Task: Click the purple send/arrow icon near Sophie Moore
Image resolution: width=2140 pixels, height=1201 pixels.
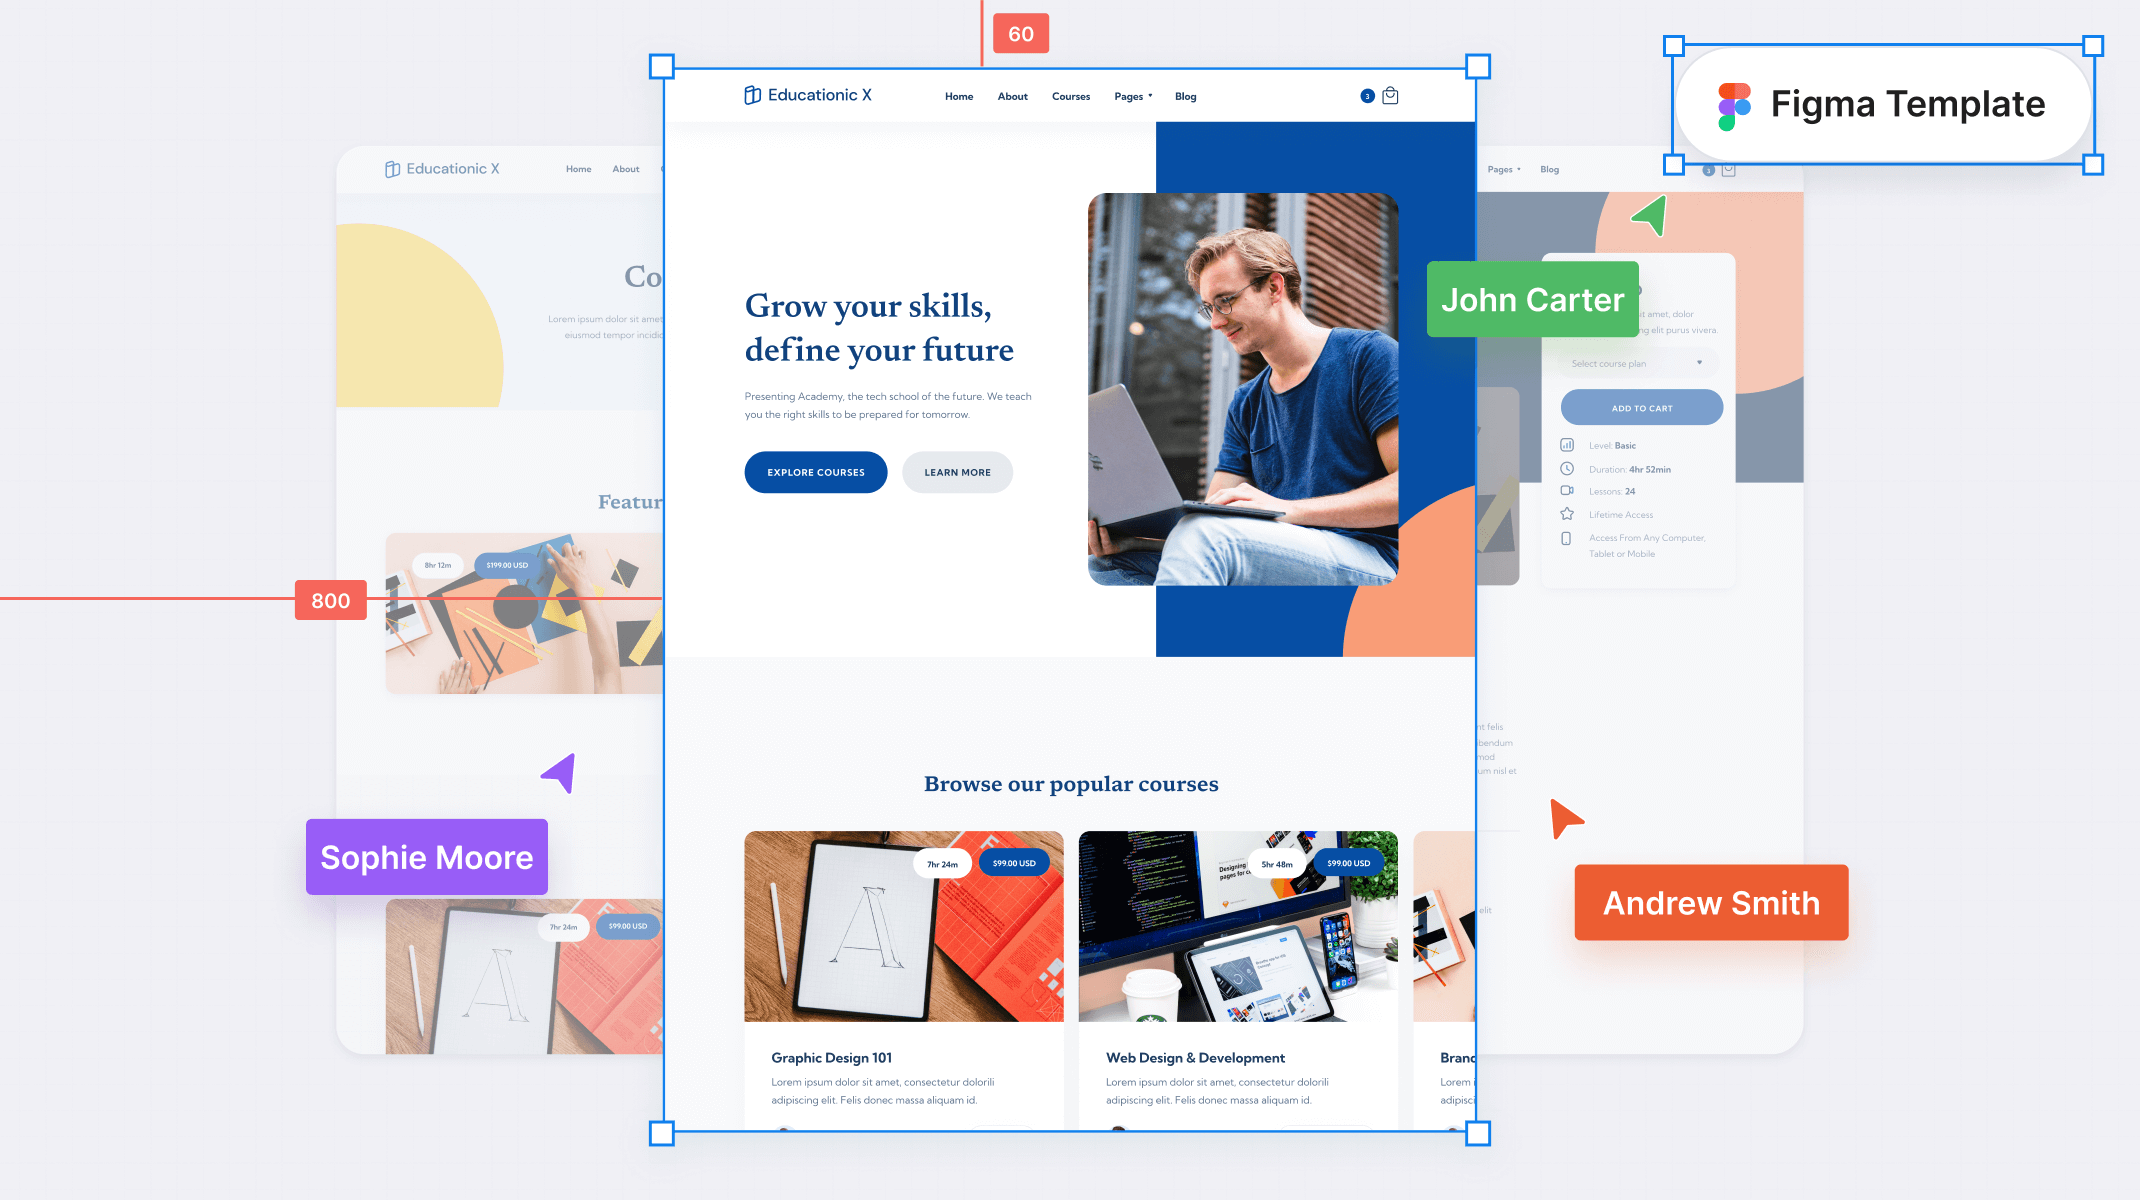Action: coord(559,772)
